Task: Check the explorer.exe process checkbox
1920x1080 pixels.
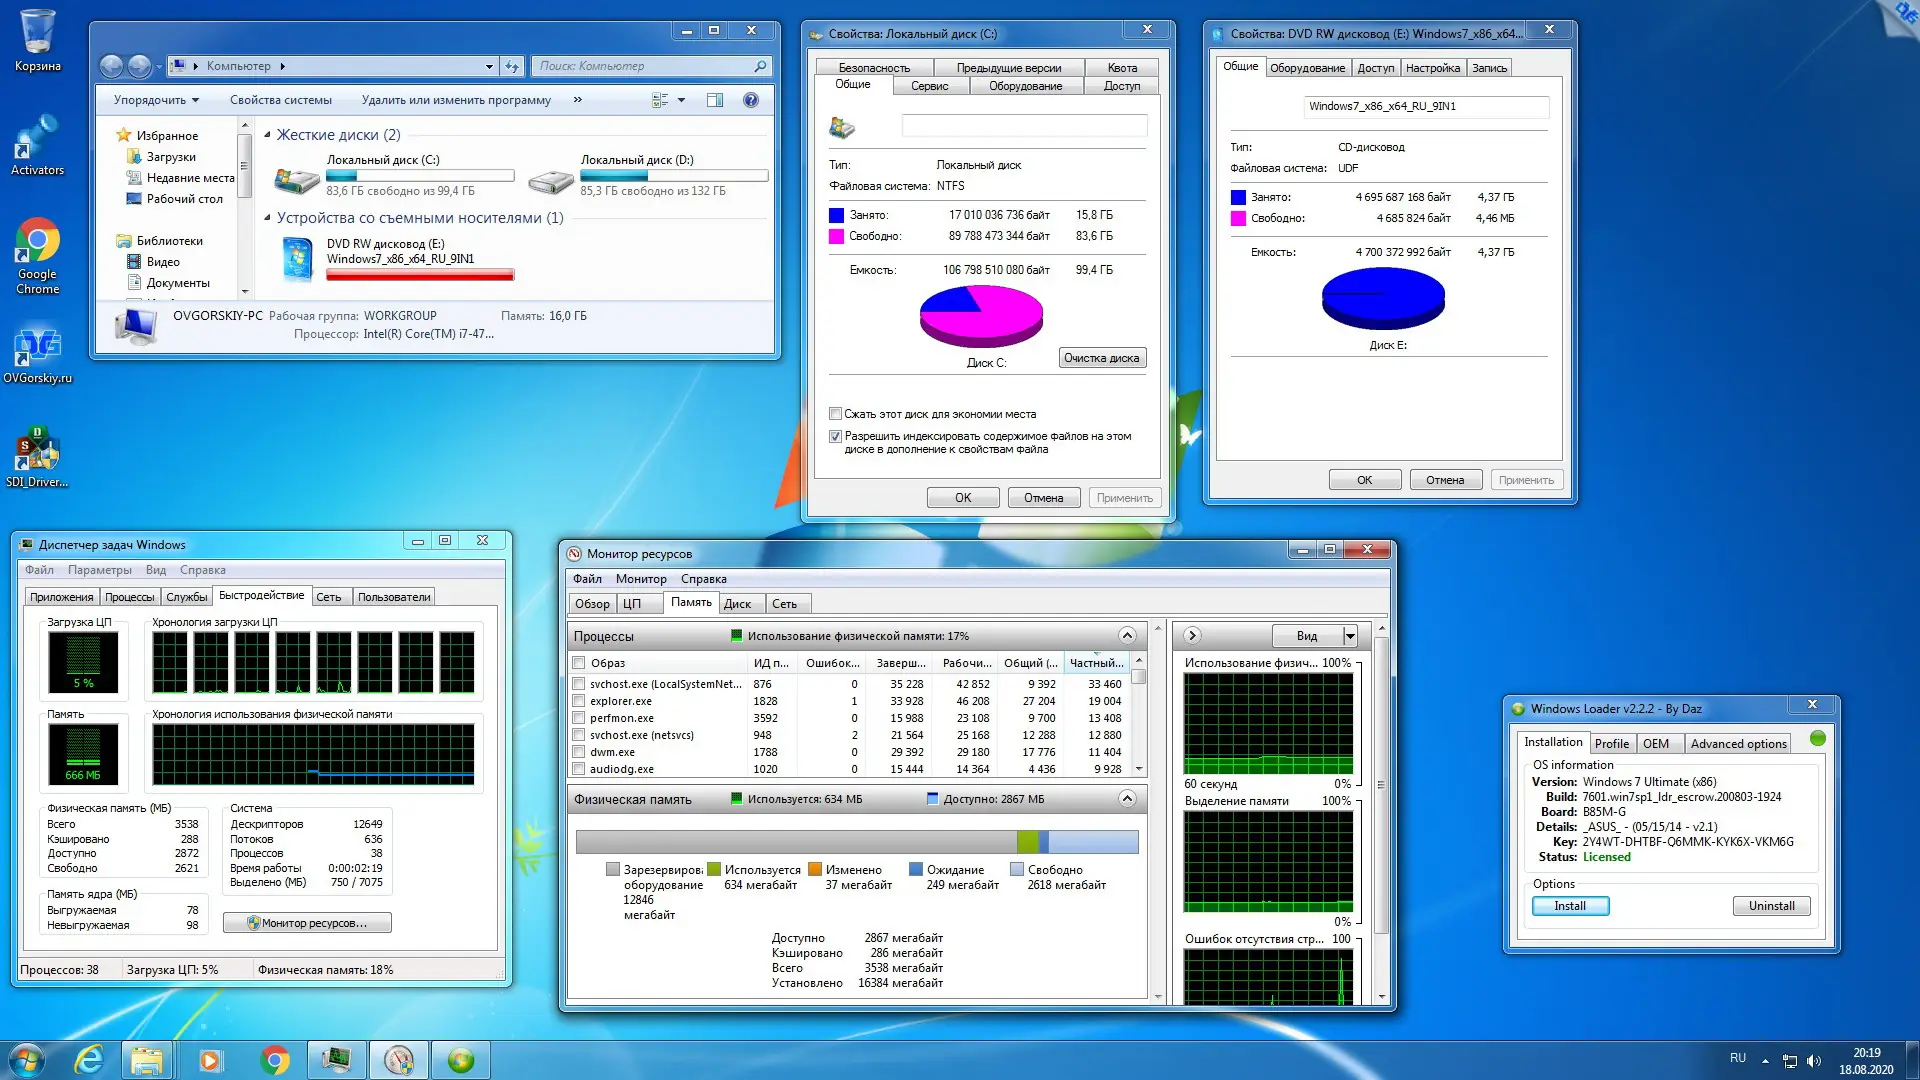Action: point(578,702)
